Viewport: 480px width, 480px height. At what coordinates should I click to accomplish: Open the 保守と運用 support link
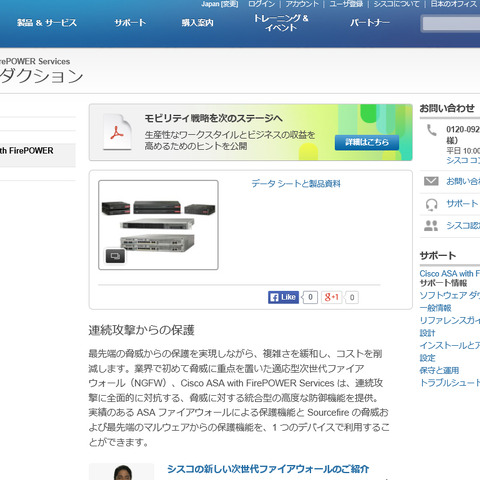tap(439, 370)
